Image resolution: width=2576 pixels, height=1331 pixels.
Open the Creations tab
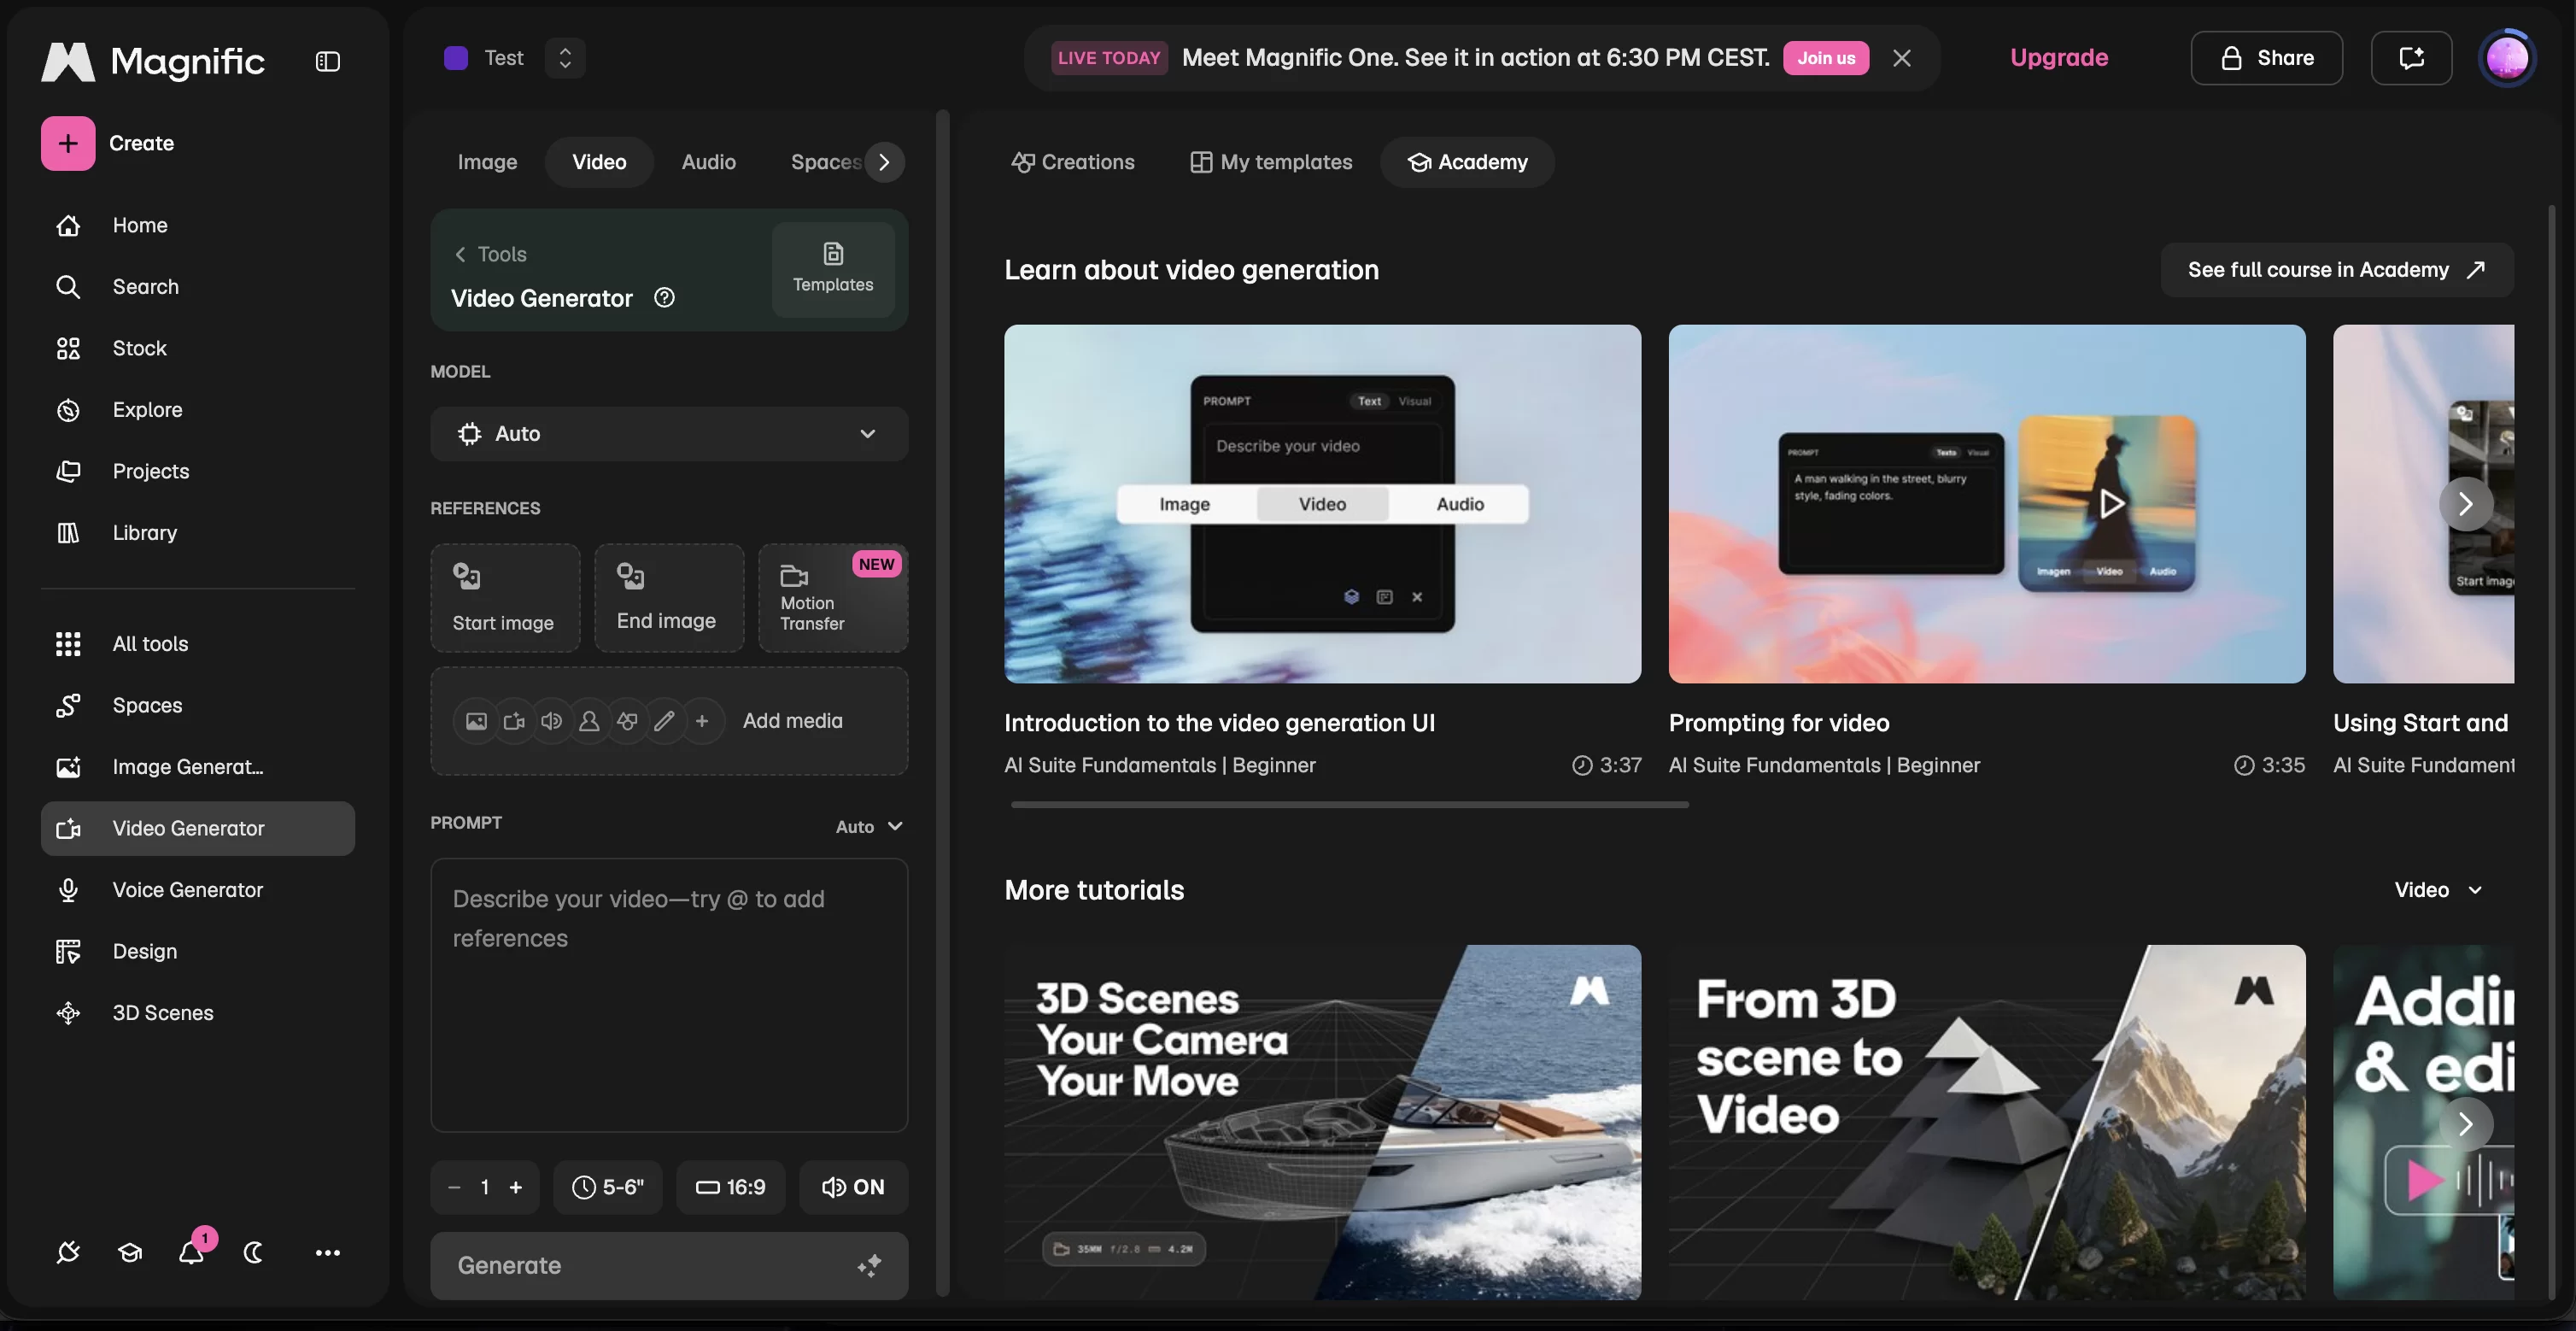(1073, 162)
